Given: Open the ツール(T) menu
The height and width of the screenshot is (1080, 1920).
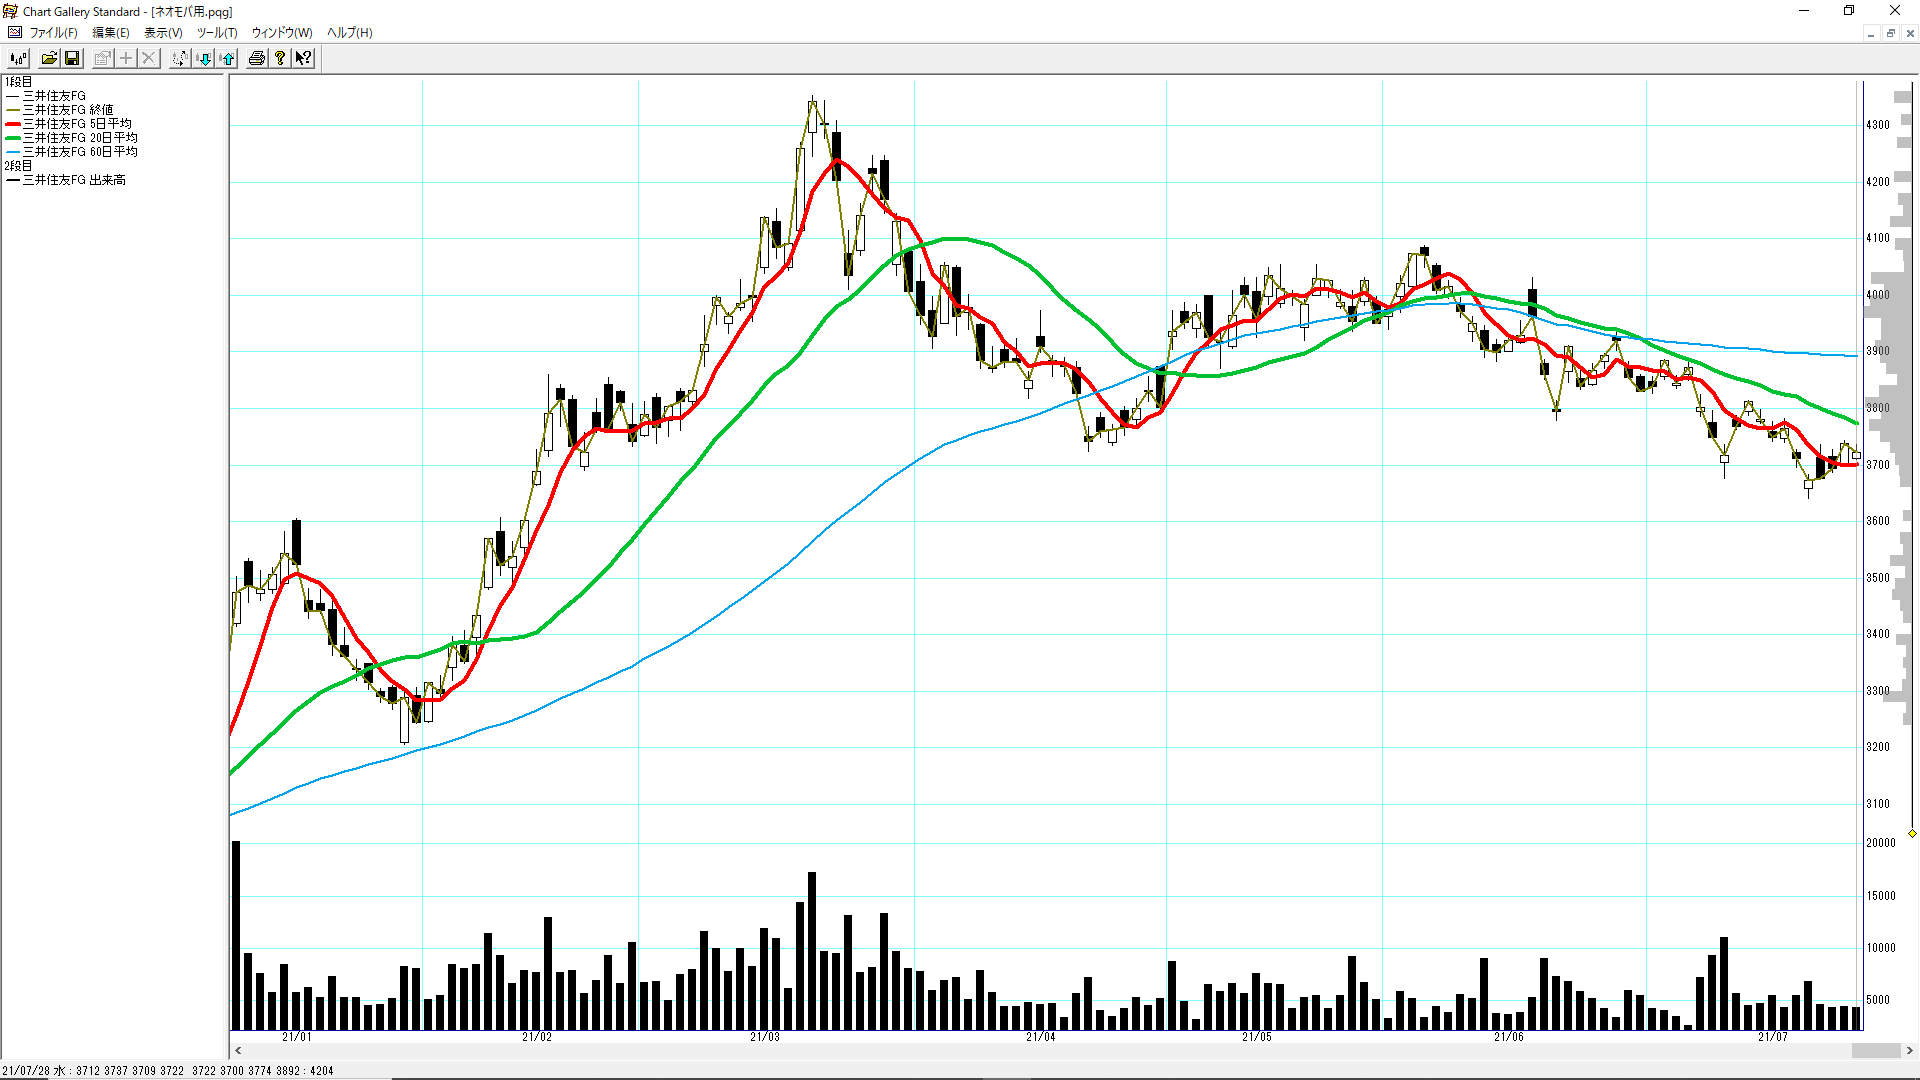Looking at the screenshot, I should coord(217,32).
